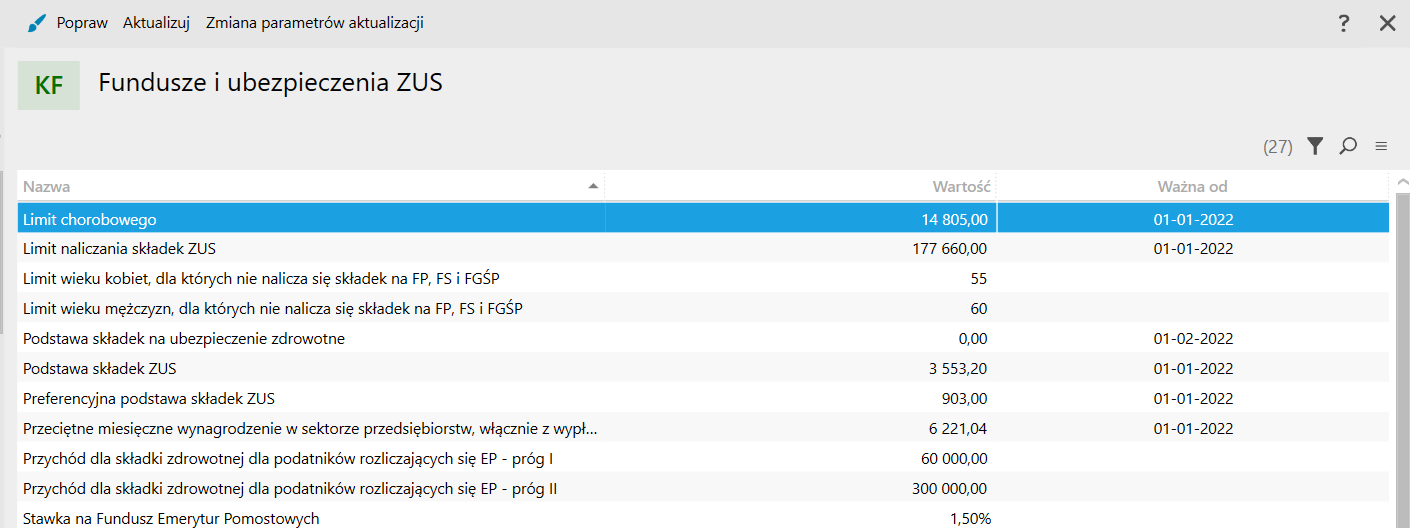
Task: Click the value 1,50%
Action: click(x=970, y=518)
